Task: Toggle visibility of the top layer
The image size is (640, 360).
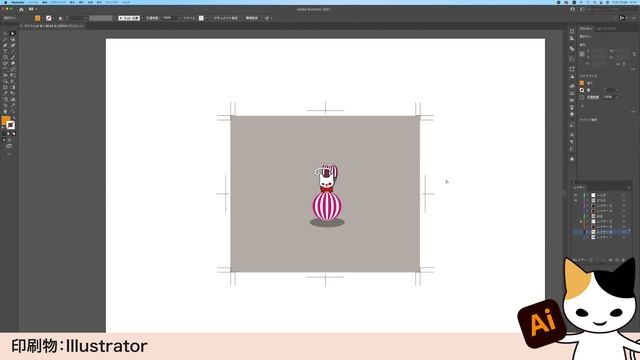Action: (x=576, y=195)
